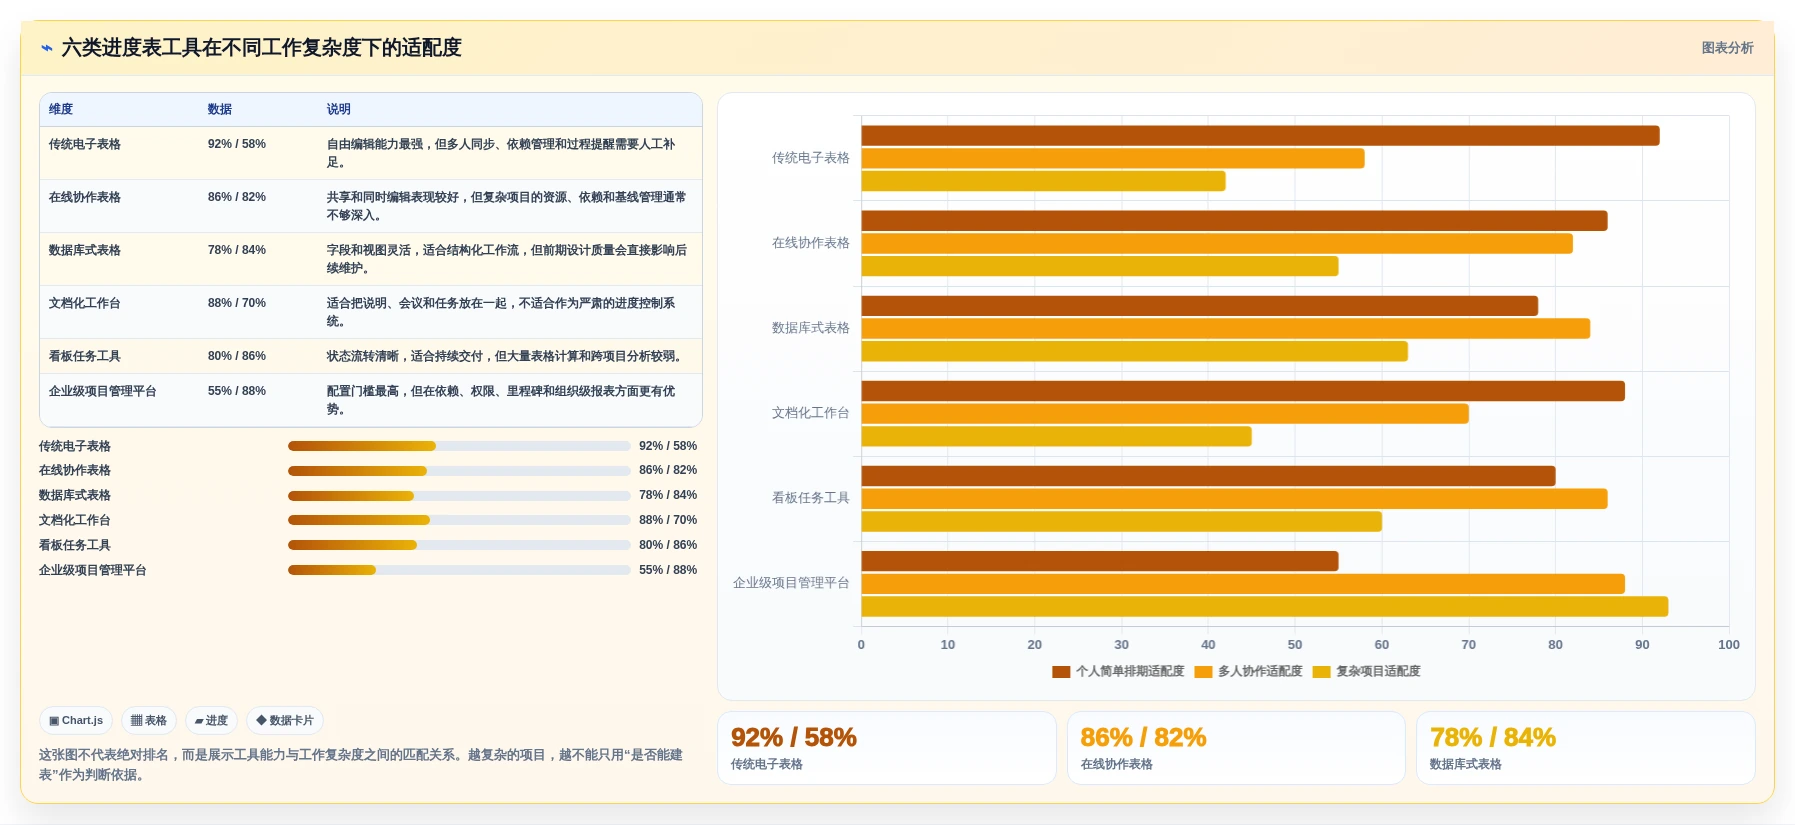Screen dimensions: 1795x825
Task: Click the description starting 自由编辑能力最强
Action: pyautogui.click(x=502, y=153)
